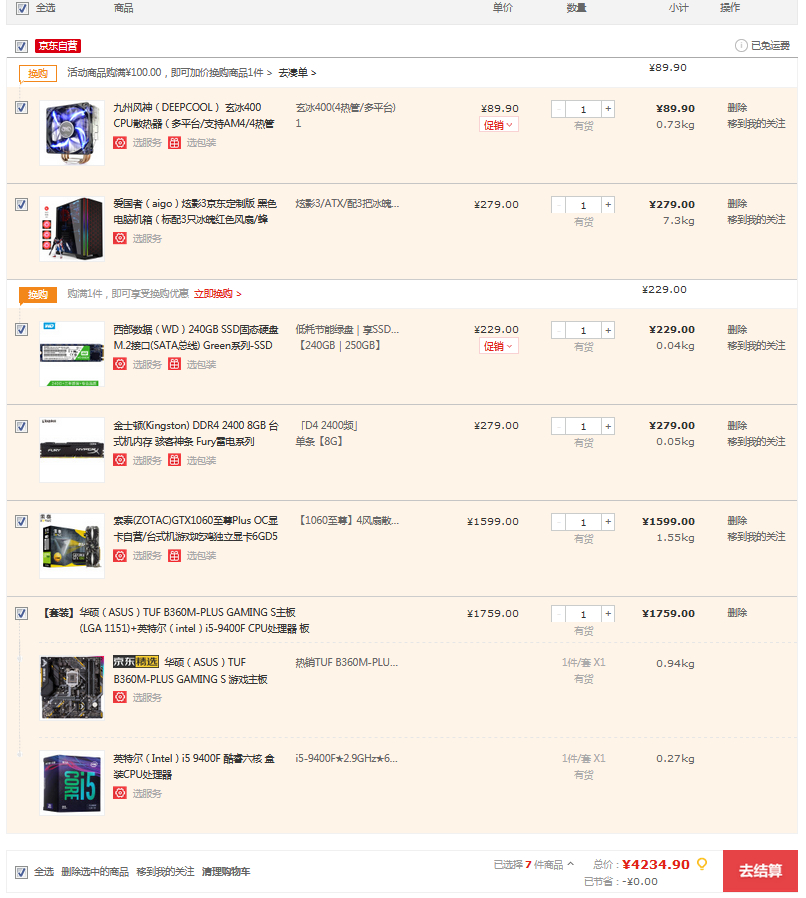806x898 pixels.
Task: Click quantity field of aigo case
Action: click(x=583, y=205)
